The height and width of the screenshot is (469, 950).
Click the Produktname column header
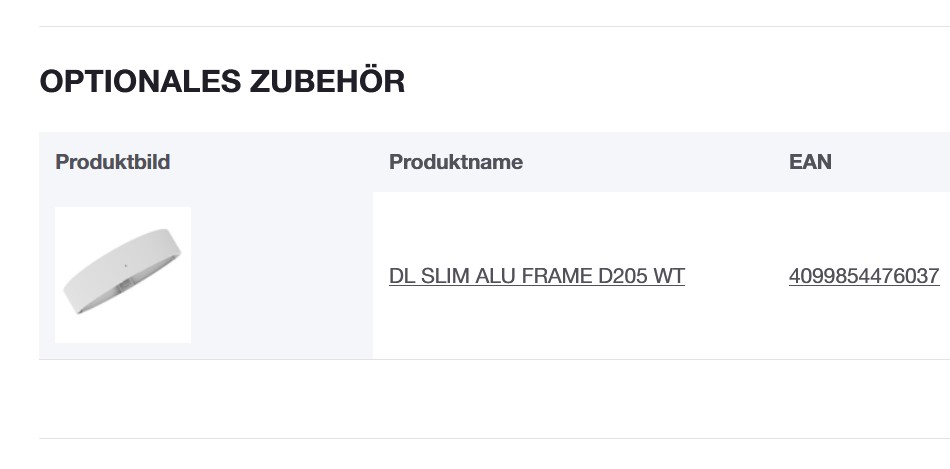pyautogui.click(x=455, y=162)
